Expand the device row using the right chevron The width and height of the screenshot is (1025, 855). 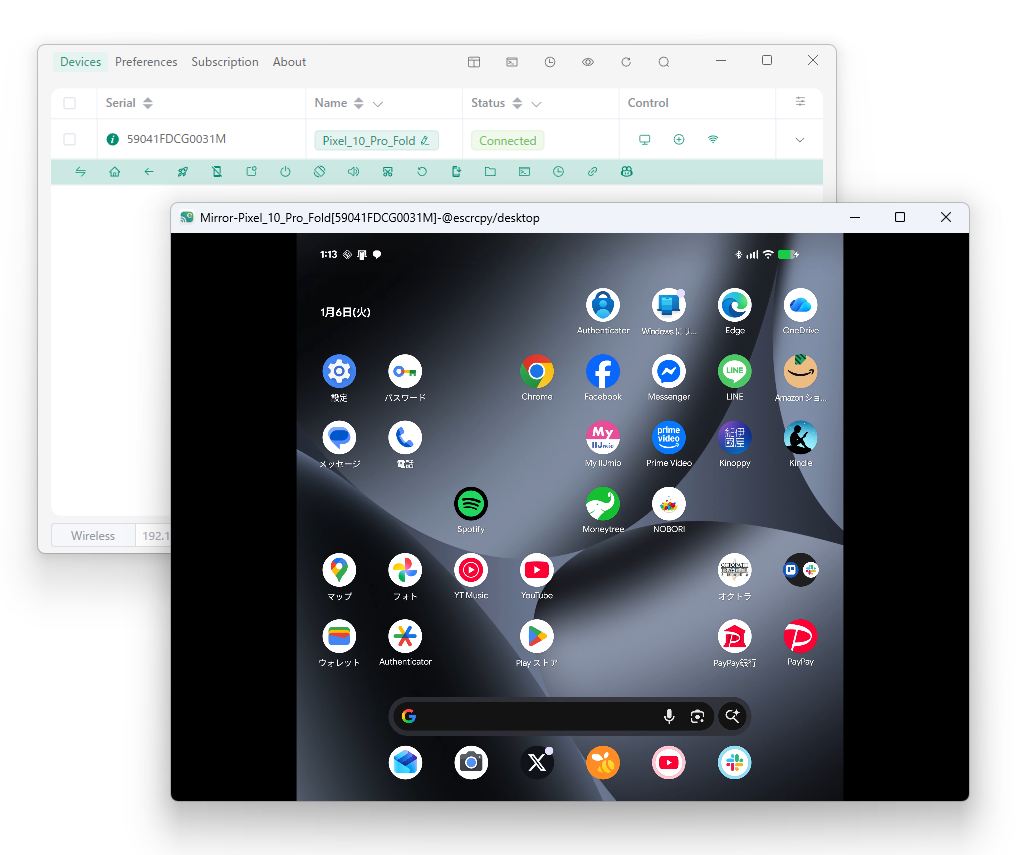tap(799, 140)
